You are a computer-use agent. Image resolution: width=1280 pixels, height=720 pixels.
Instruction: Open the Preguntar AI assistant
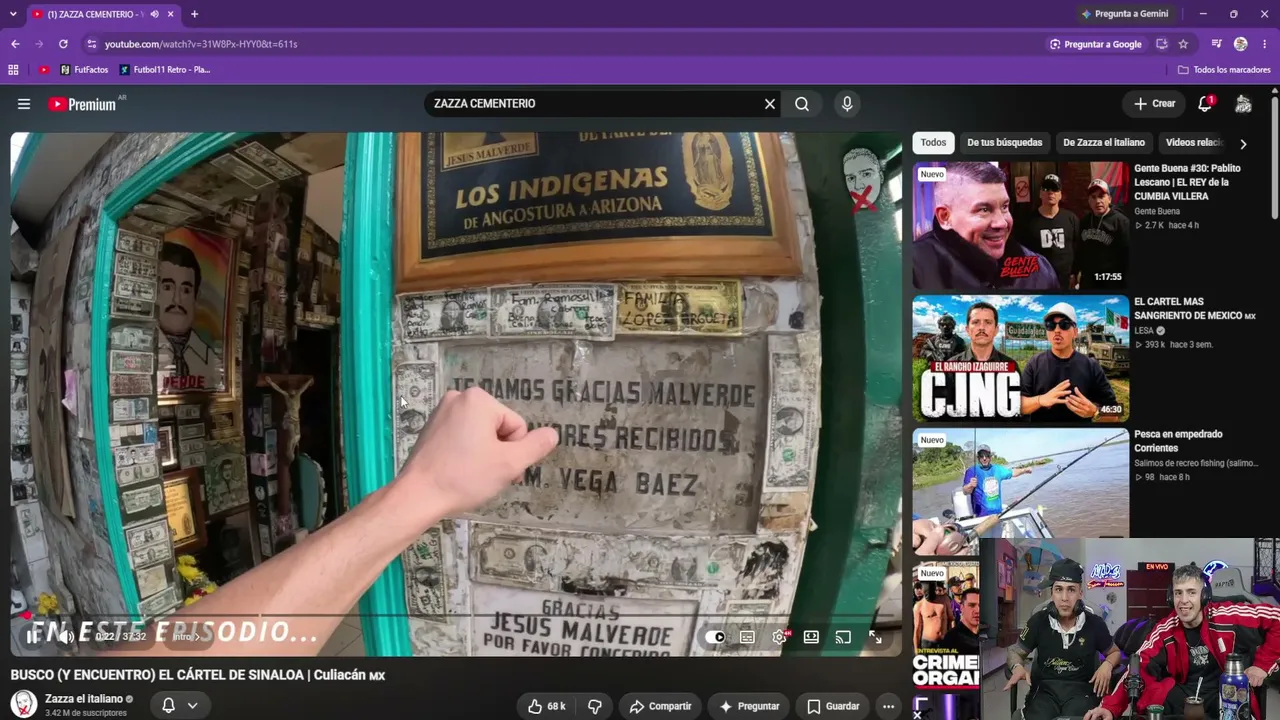(x=749, y=706)
